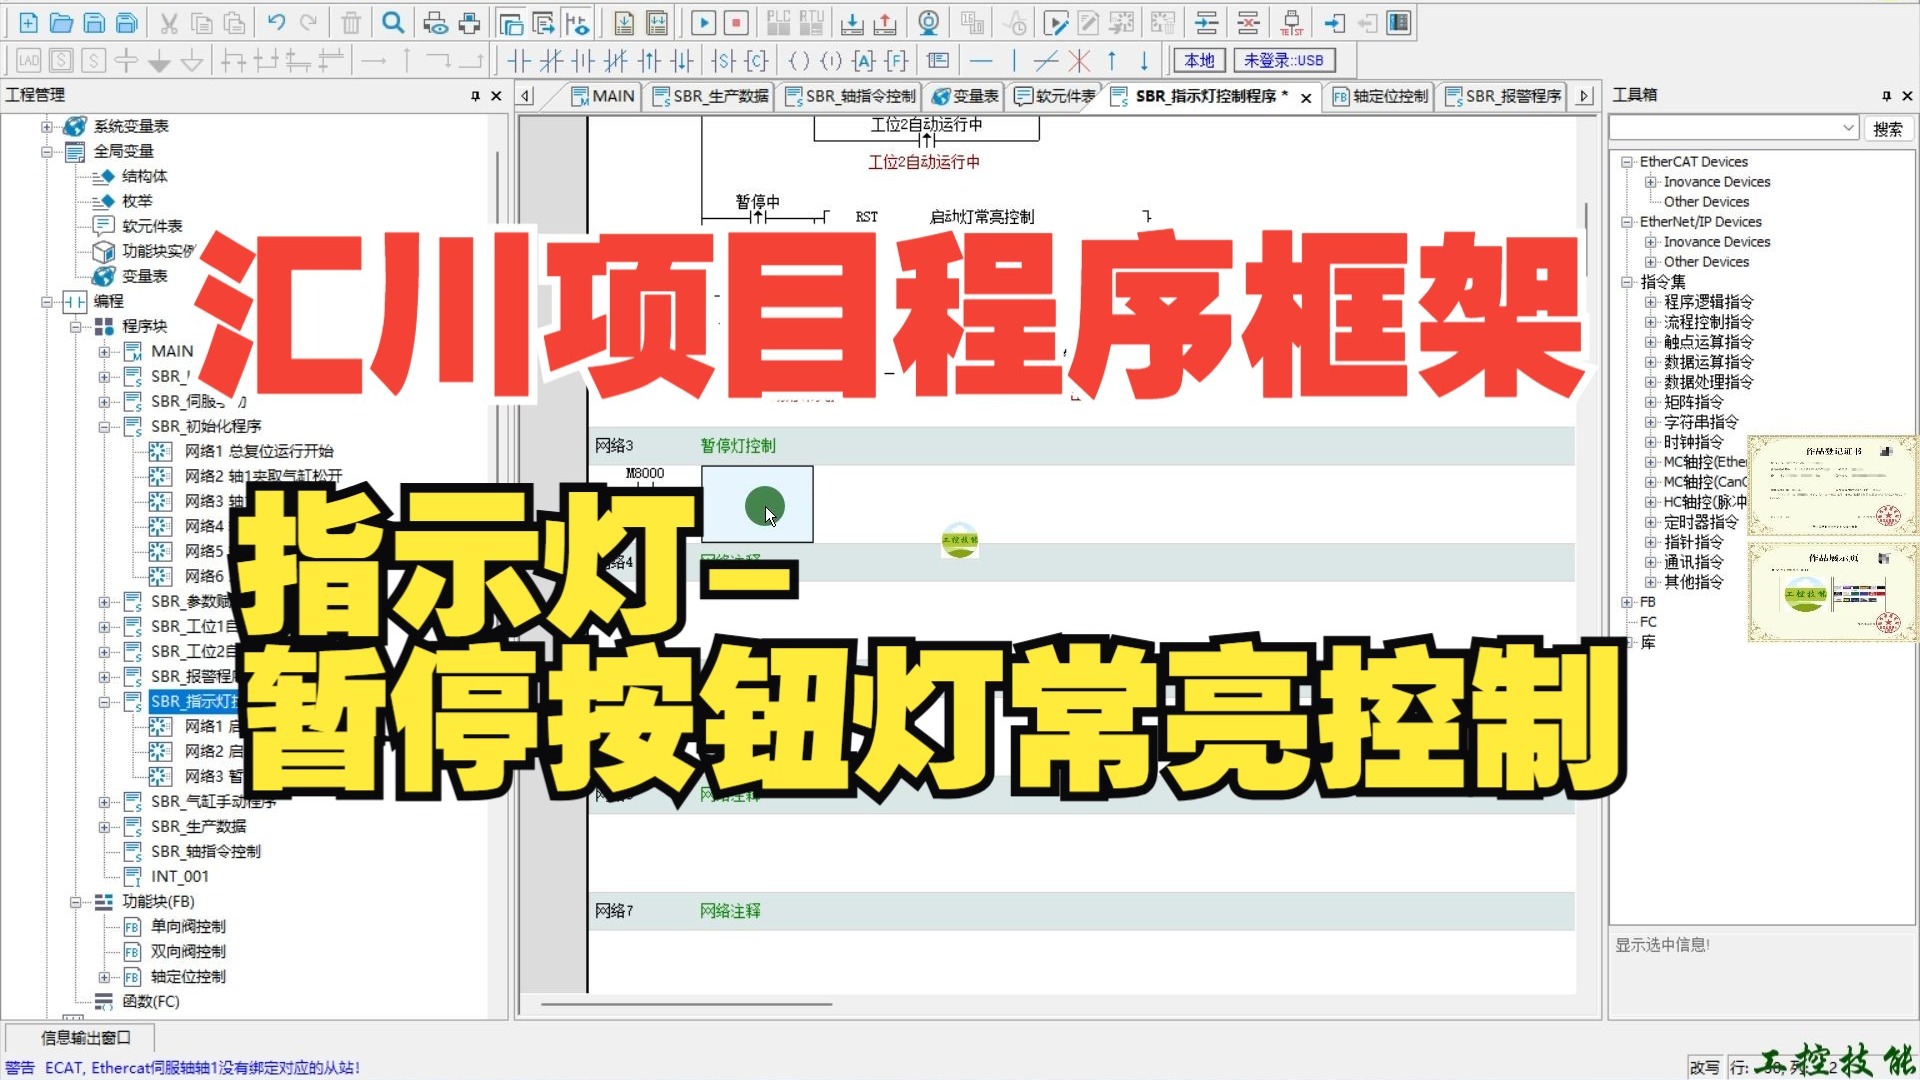Screen dimensions: 1920x1080
Task: Collapse the 程序块 tree node
Action: pos(75,327)
